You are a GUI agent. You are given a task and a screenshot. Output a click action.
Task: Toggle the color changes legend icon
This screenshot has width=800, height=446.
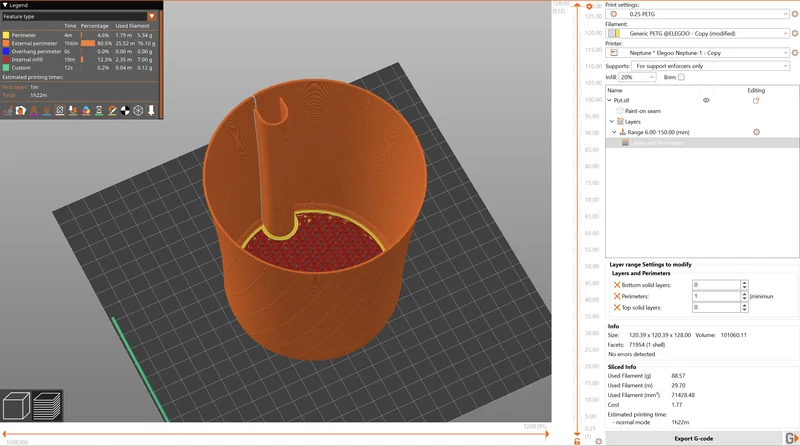coord(86,110)
